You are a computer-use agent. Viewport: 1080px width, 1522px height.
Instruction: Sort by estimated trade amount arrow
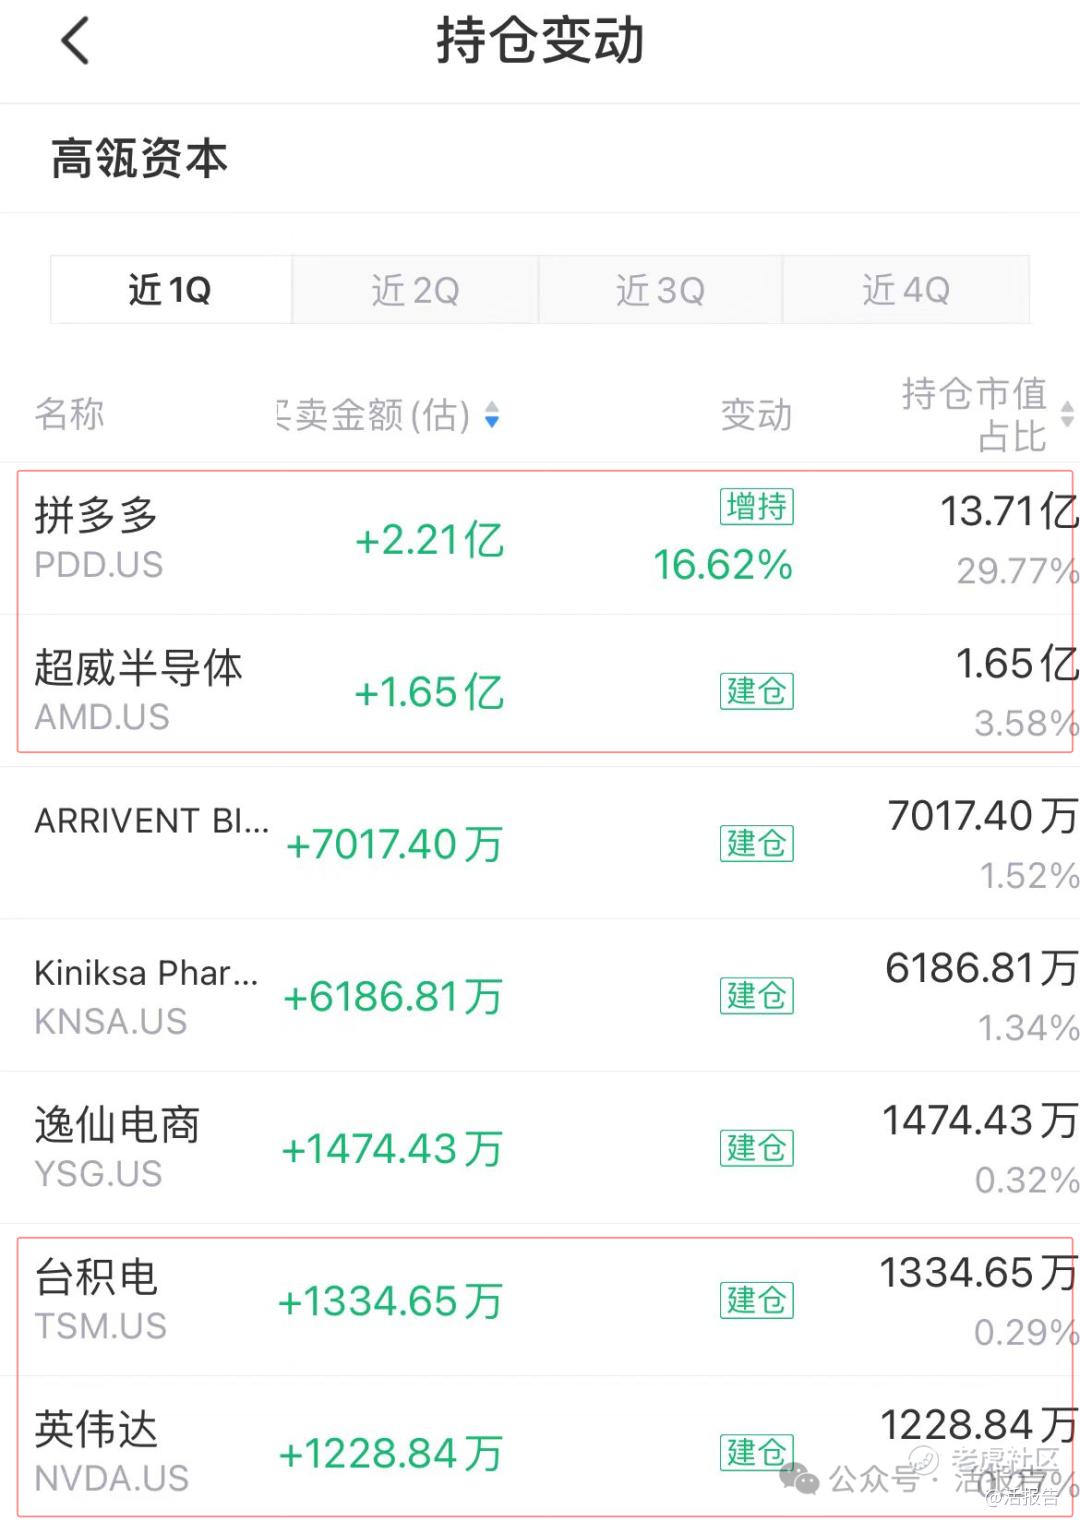pyautogui.click(x=491, y=414)
